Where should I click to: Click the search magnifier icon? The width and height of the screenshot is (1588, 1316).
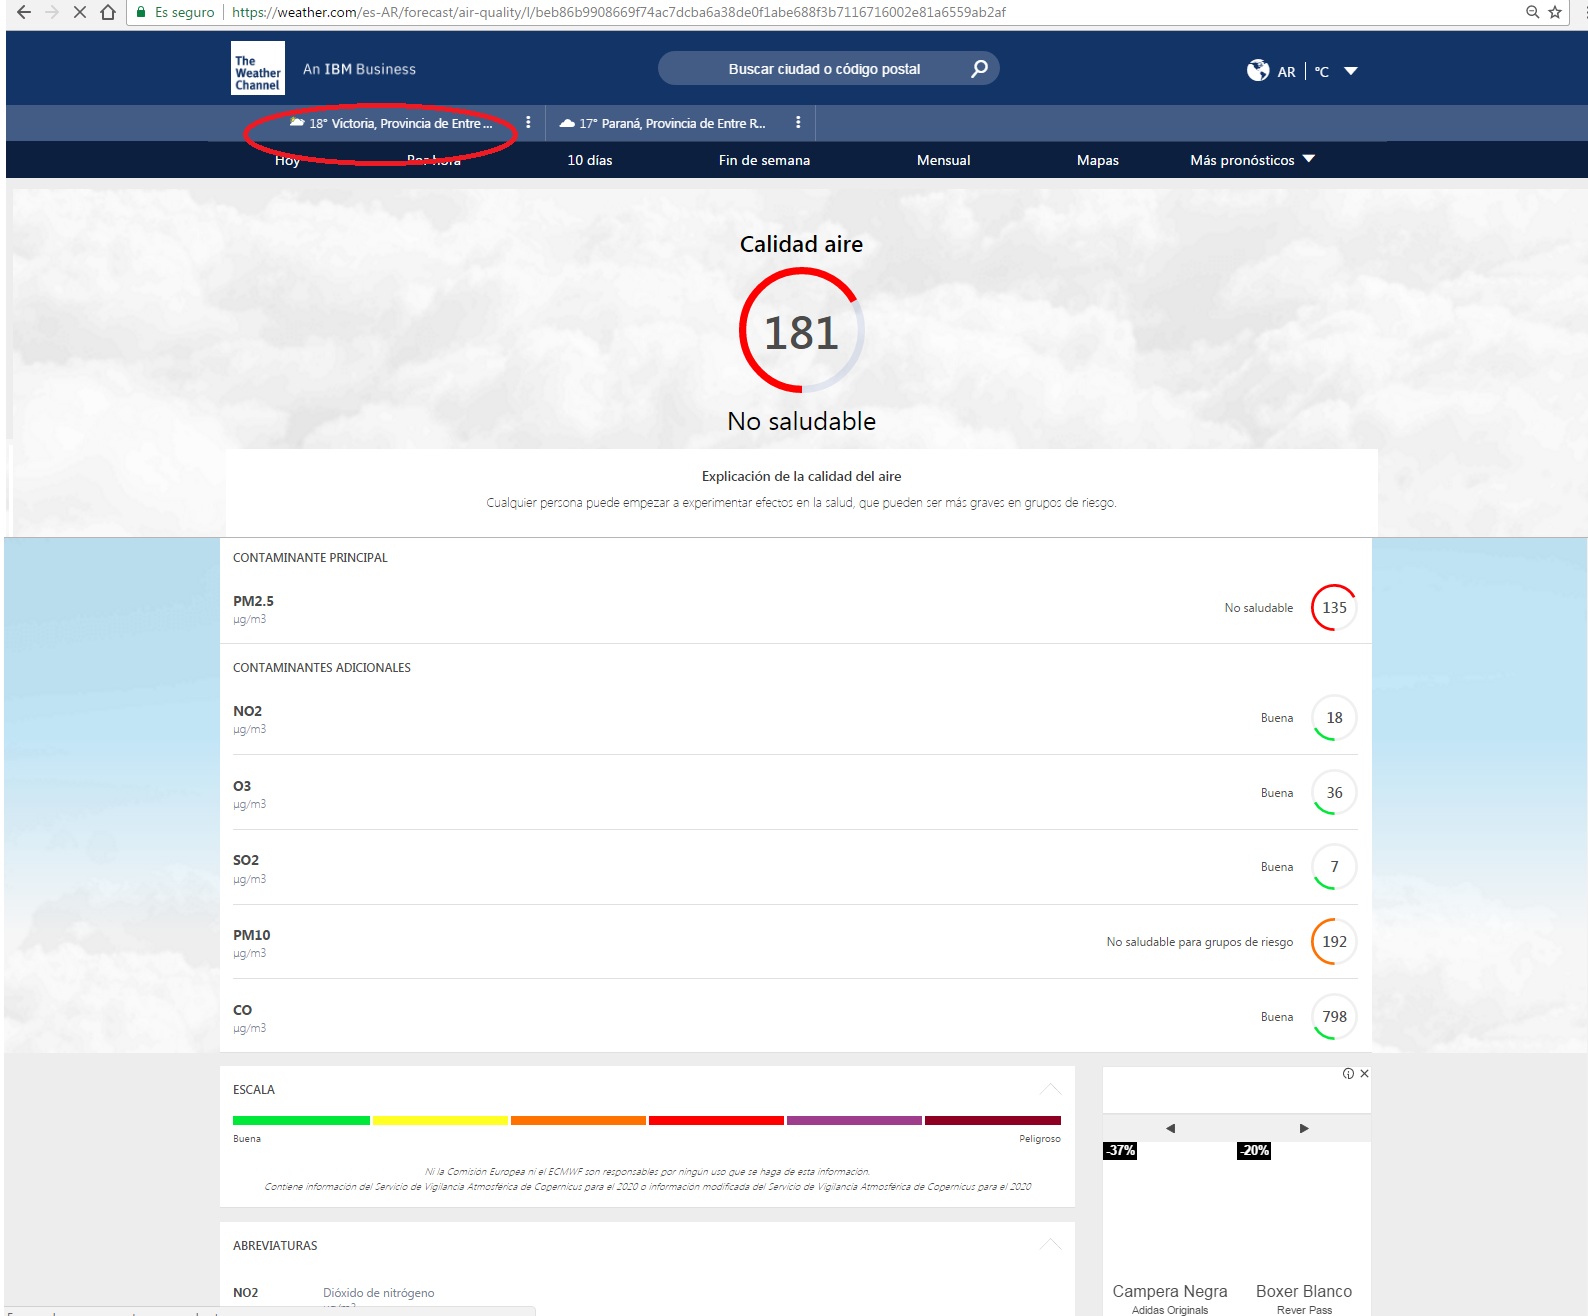coord(979,68)
